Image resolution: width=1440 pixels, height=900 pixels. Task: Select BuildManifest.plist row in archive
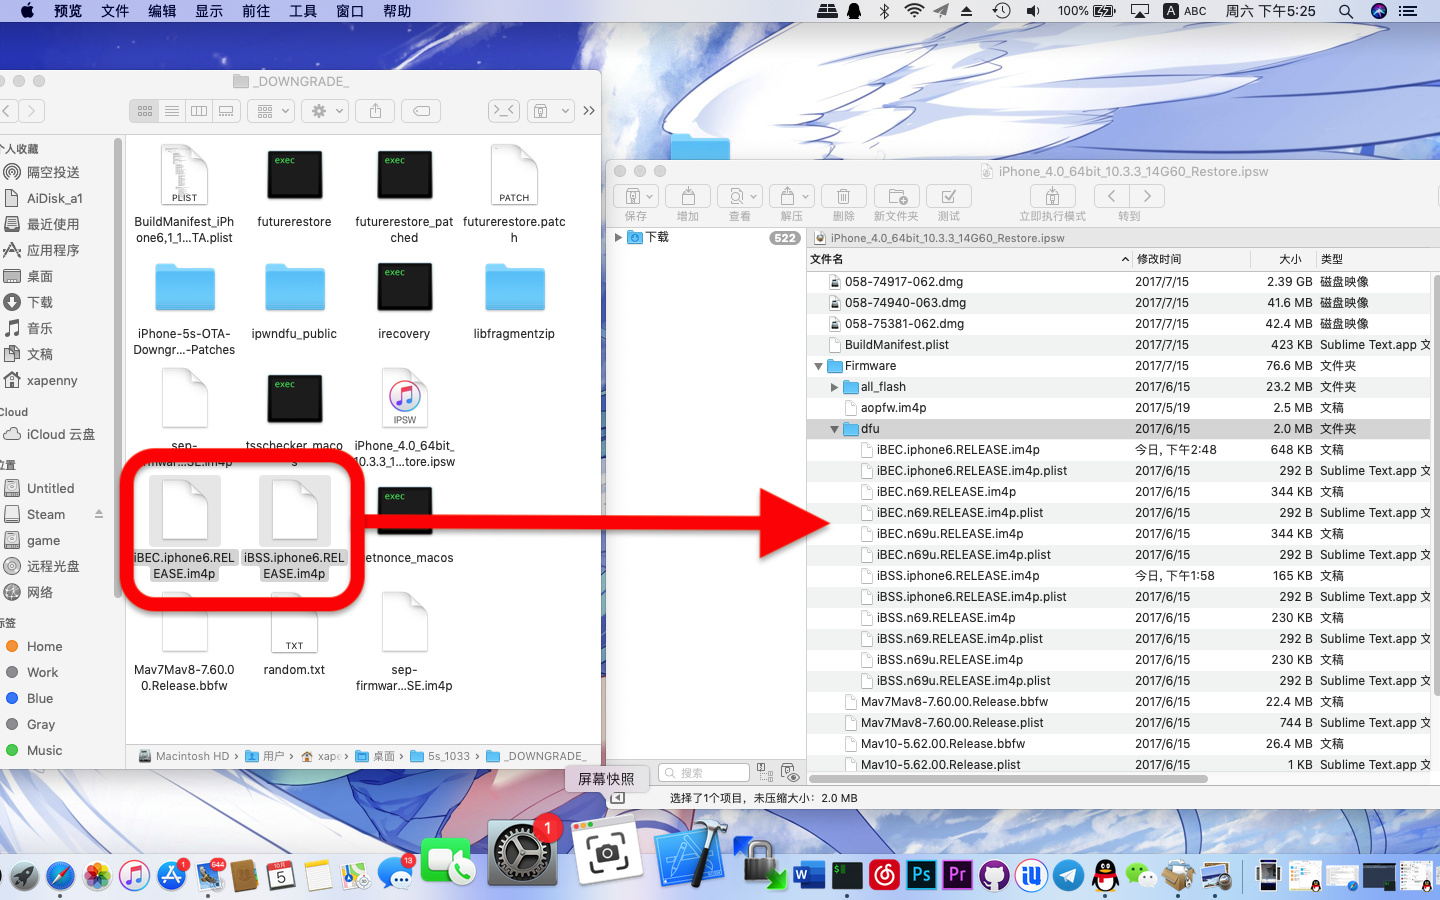1119,345
